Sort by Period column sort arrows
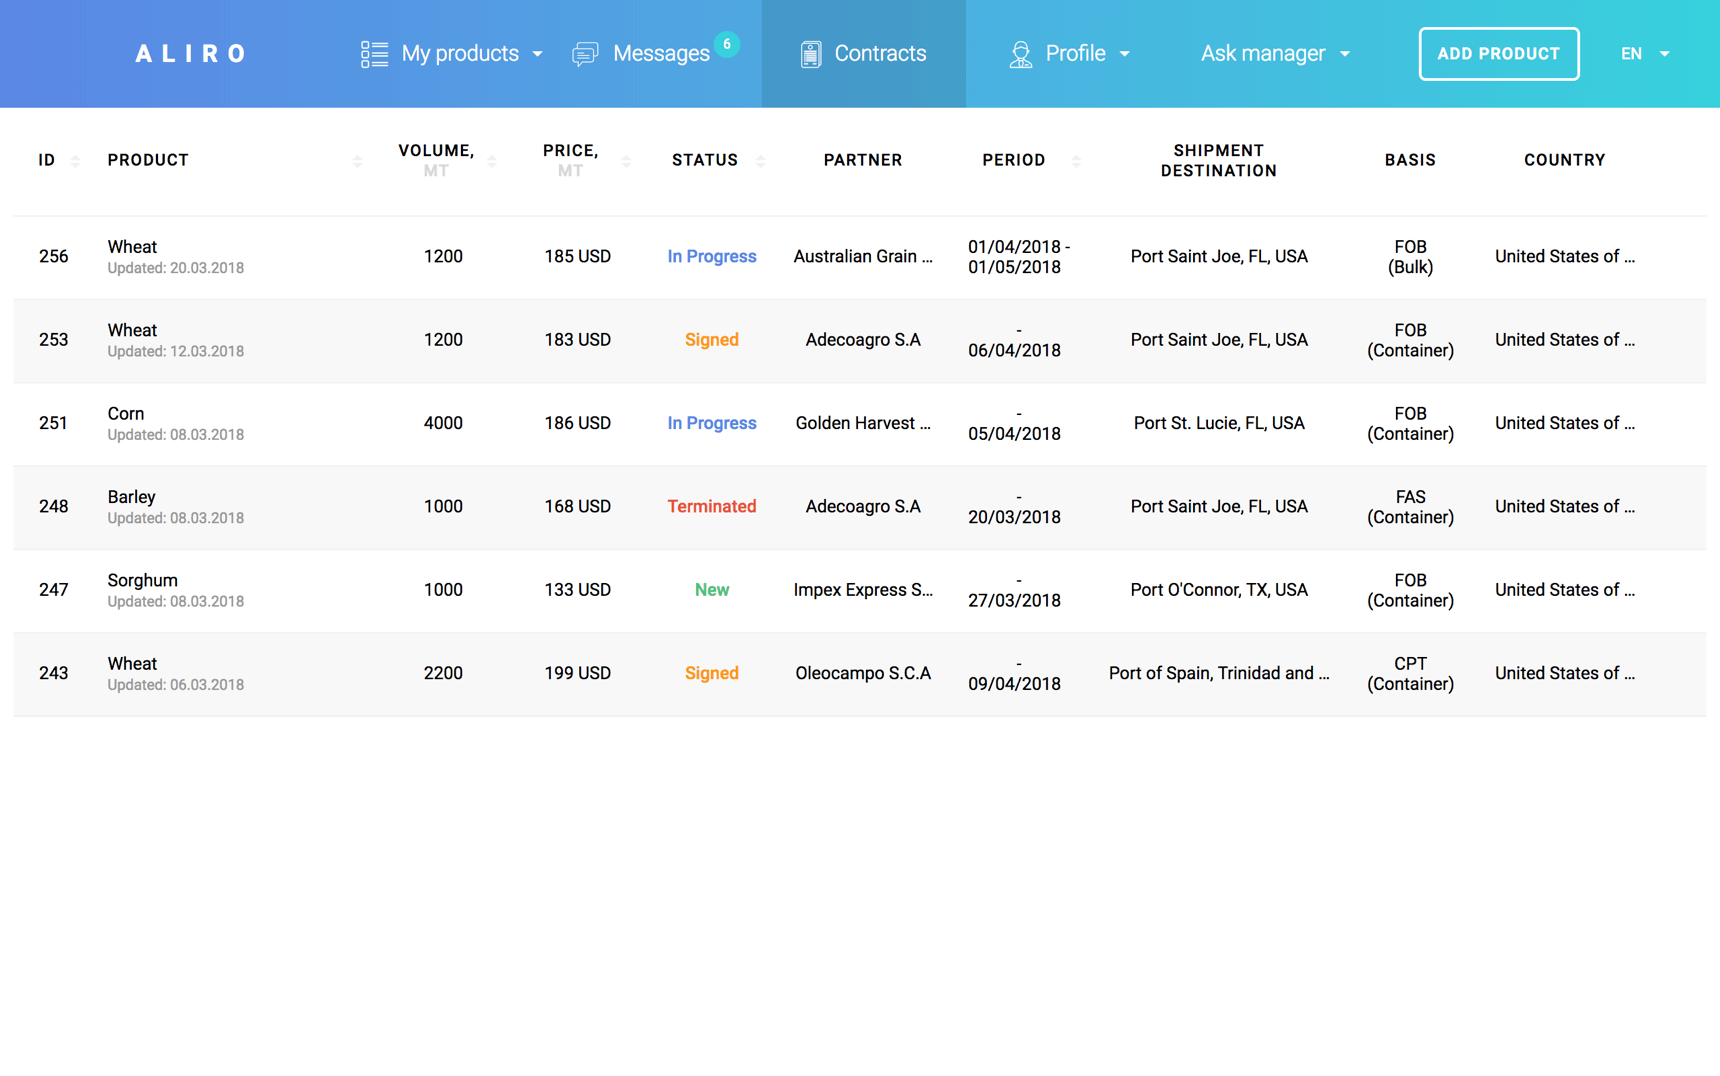The height and width of the screenshot is (1076, 1720). [x=1076, y=161]
